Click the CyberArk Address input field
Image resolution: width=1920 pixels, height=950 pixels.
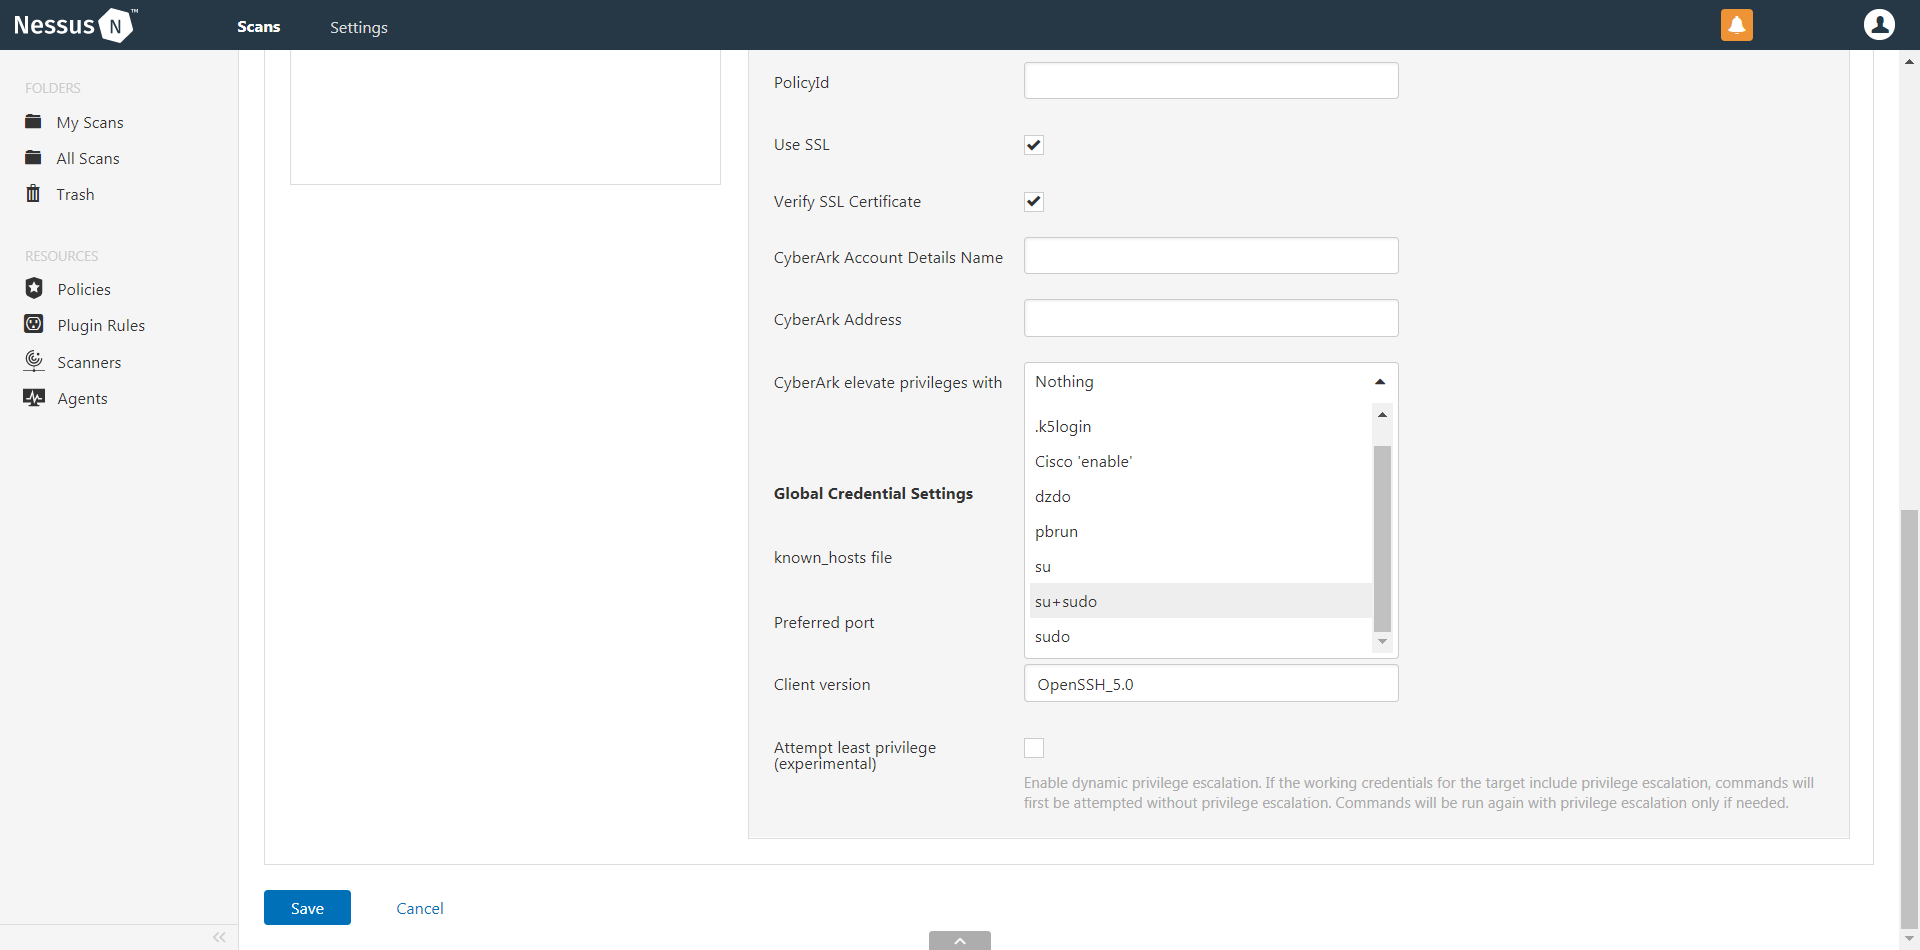(x=1210, y=319)
